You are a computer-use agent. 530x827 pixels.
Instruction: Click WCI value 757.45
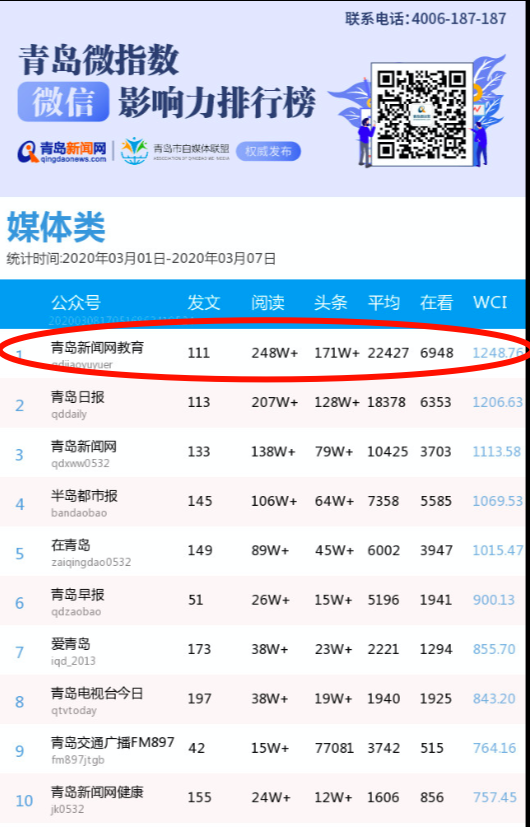495,797
